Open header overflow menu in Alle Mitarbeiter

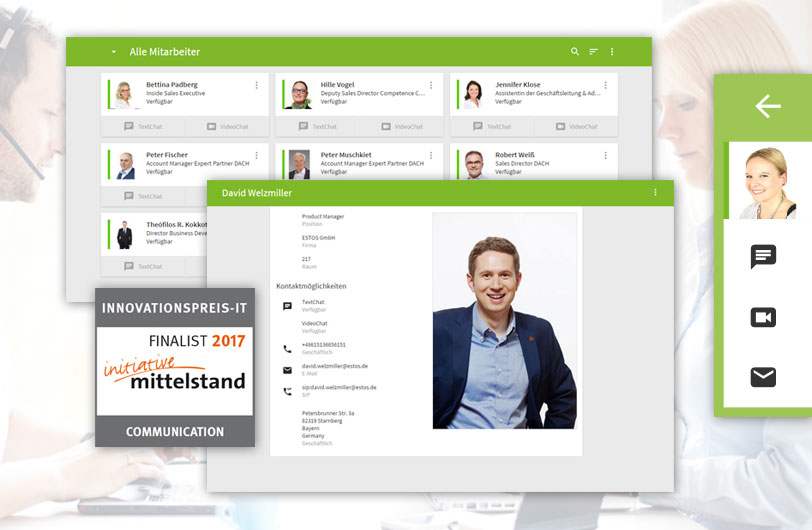click(x=612, y=51)
